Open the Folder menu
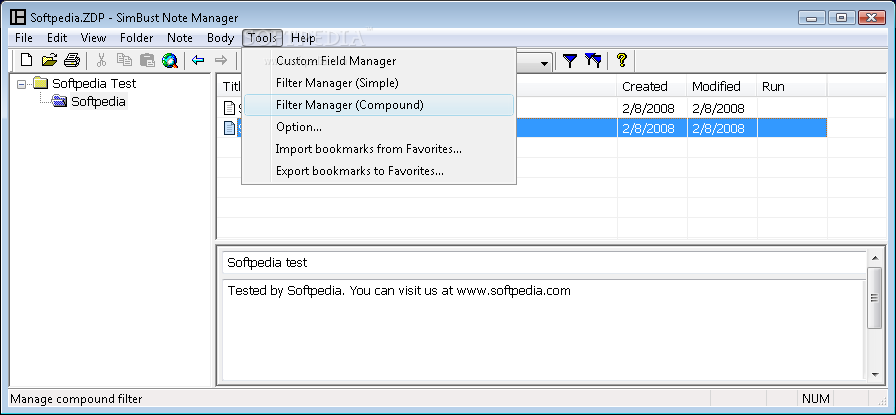Viewport: 896px width, 415px height. coord(137,38)
